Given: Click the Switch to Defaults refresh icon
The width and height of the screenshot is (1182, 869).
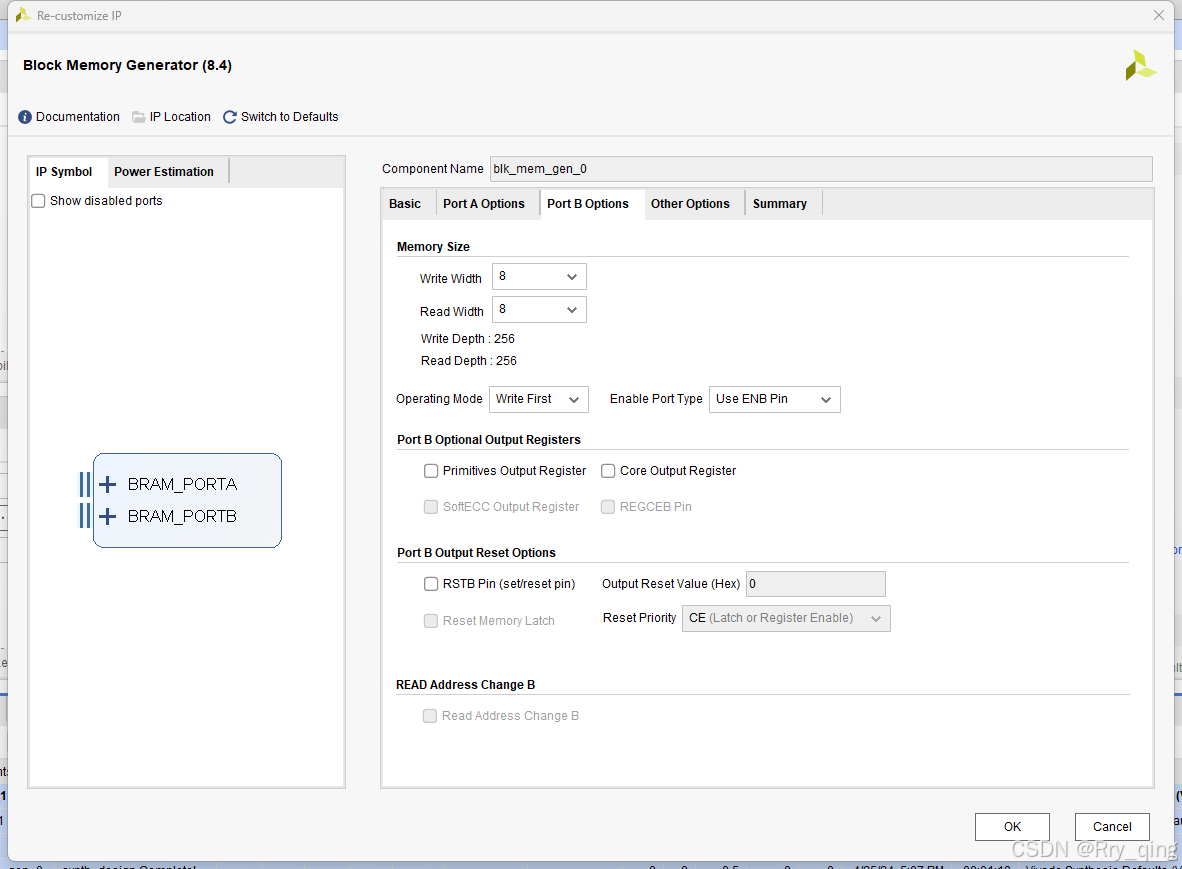Looking at the screenshot, I should click(230, 117).
